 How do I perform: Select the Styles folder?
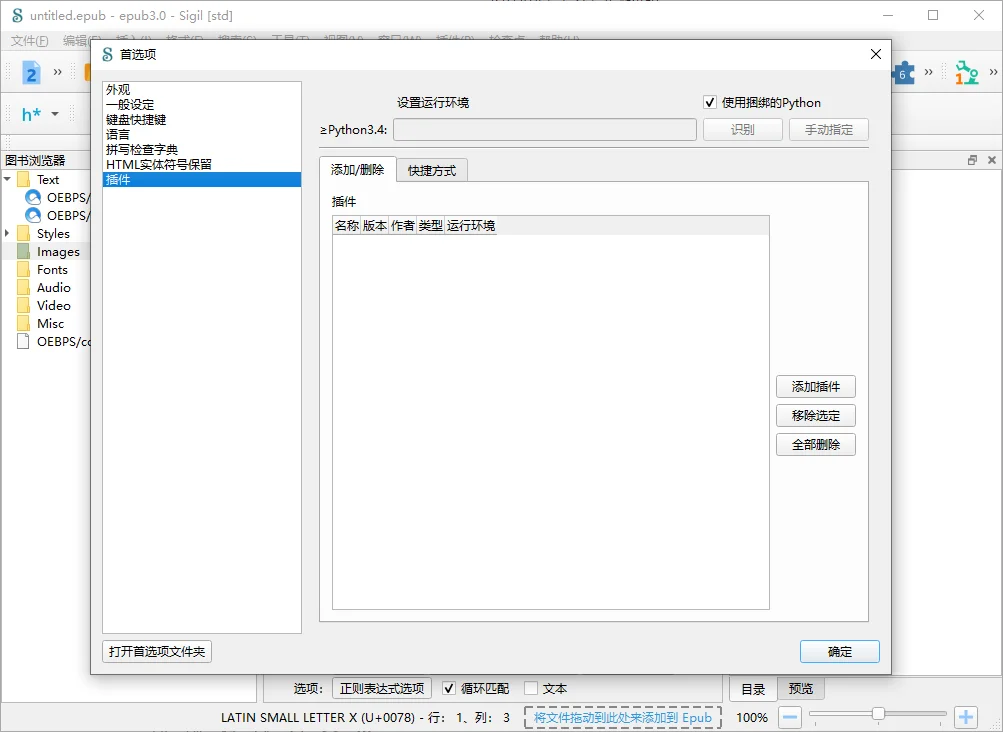click(53, 234)
